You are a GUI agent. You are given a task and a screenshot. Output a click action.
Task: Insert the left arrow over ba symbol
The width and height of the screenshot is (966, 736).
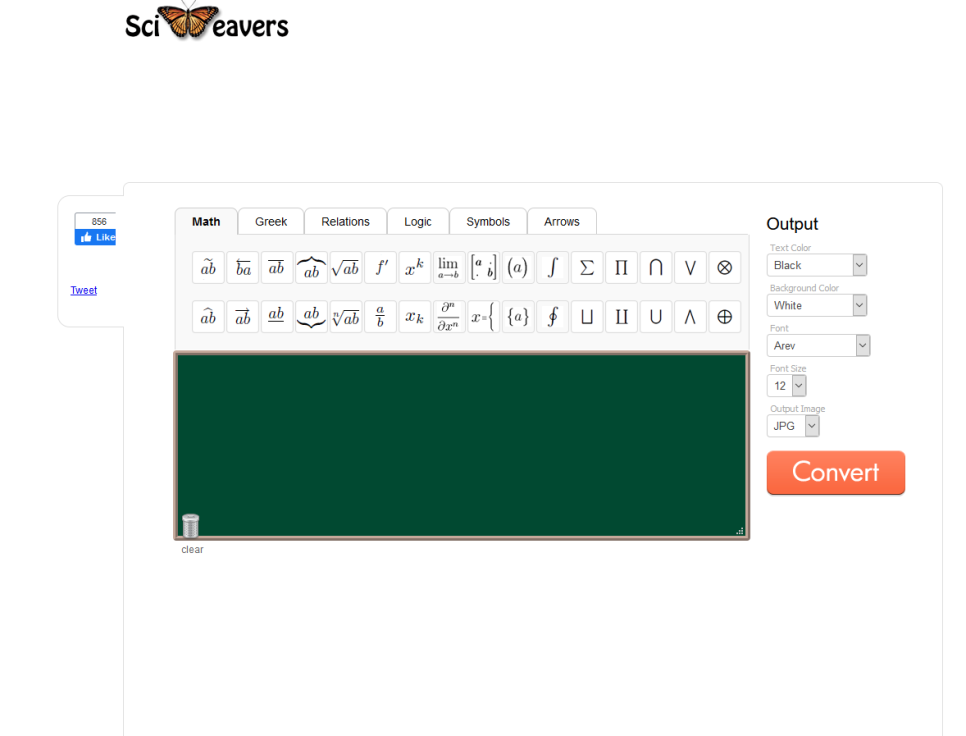pyautogui.click(x=243, y=268)
